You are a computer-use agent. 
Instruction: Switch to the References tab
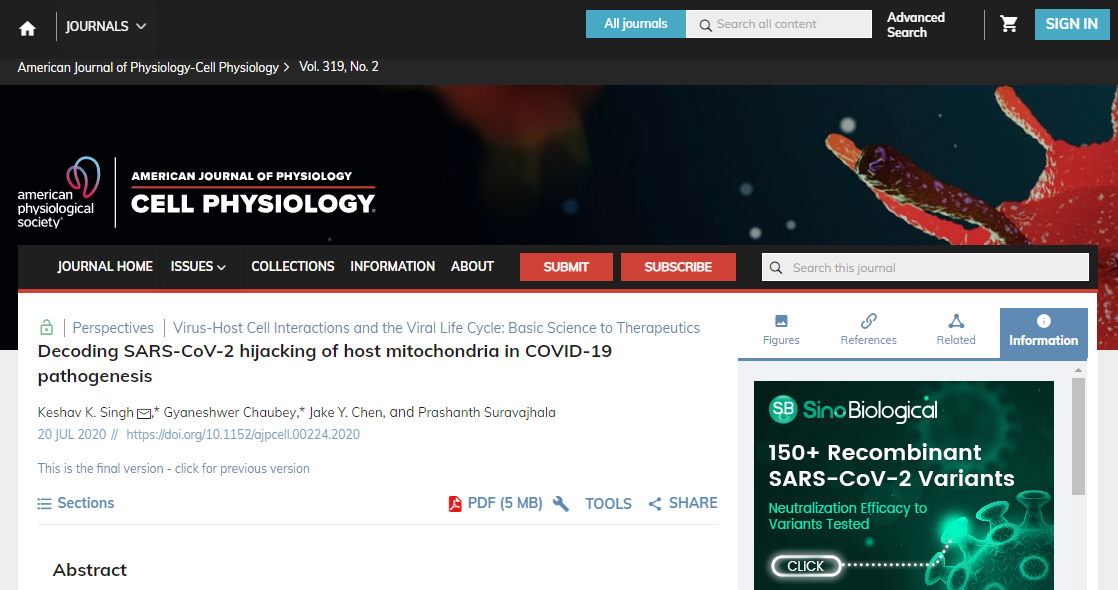868,330
